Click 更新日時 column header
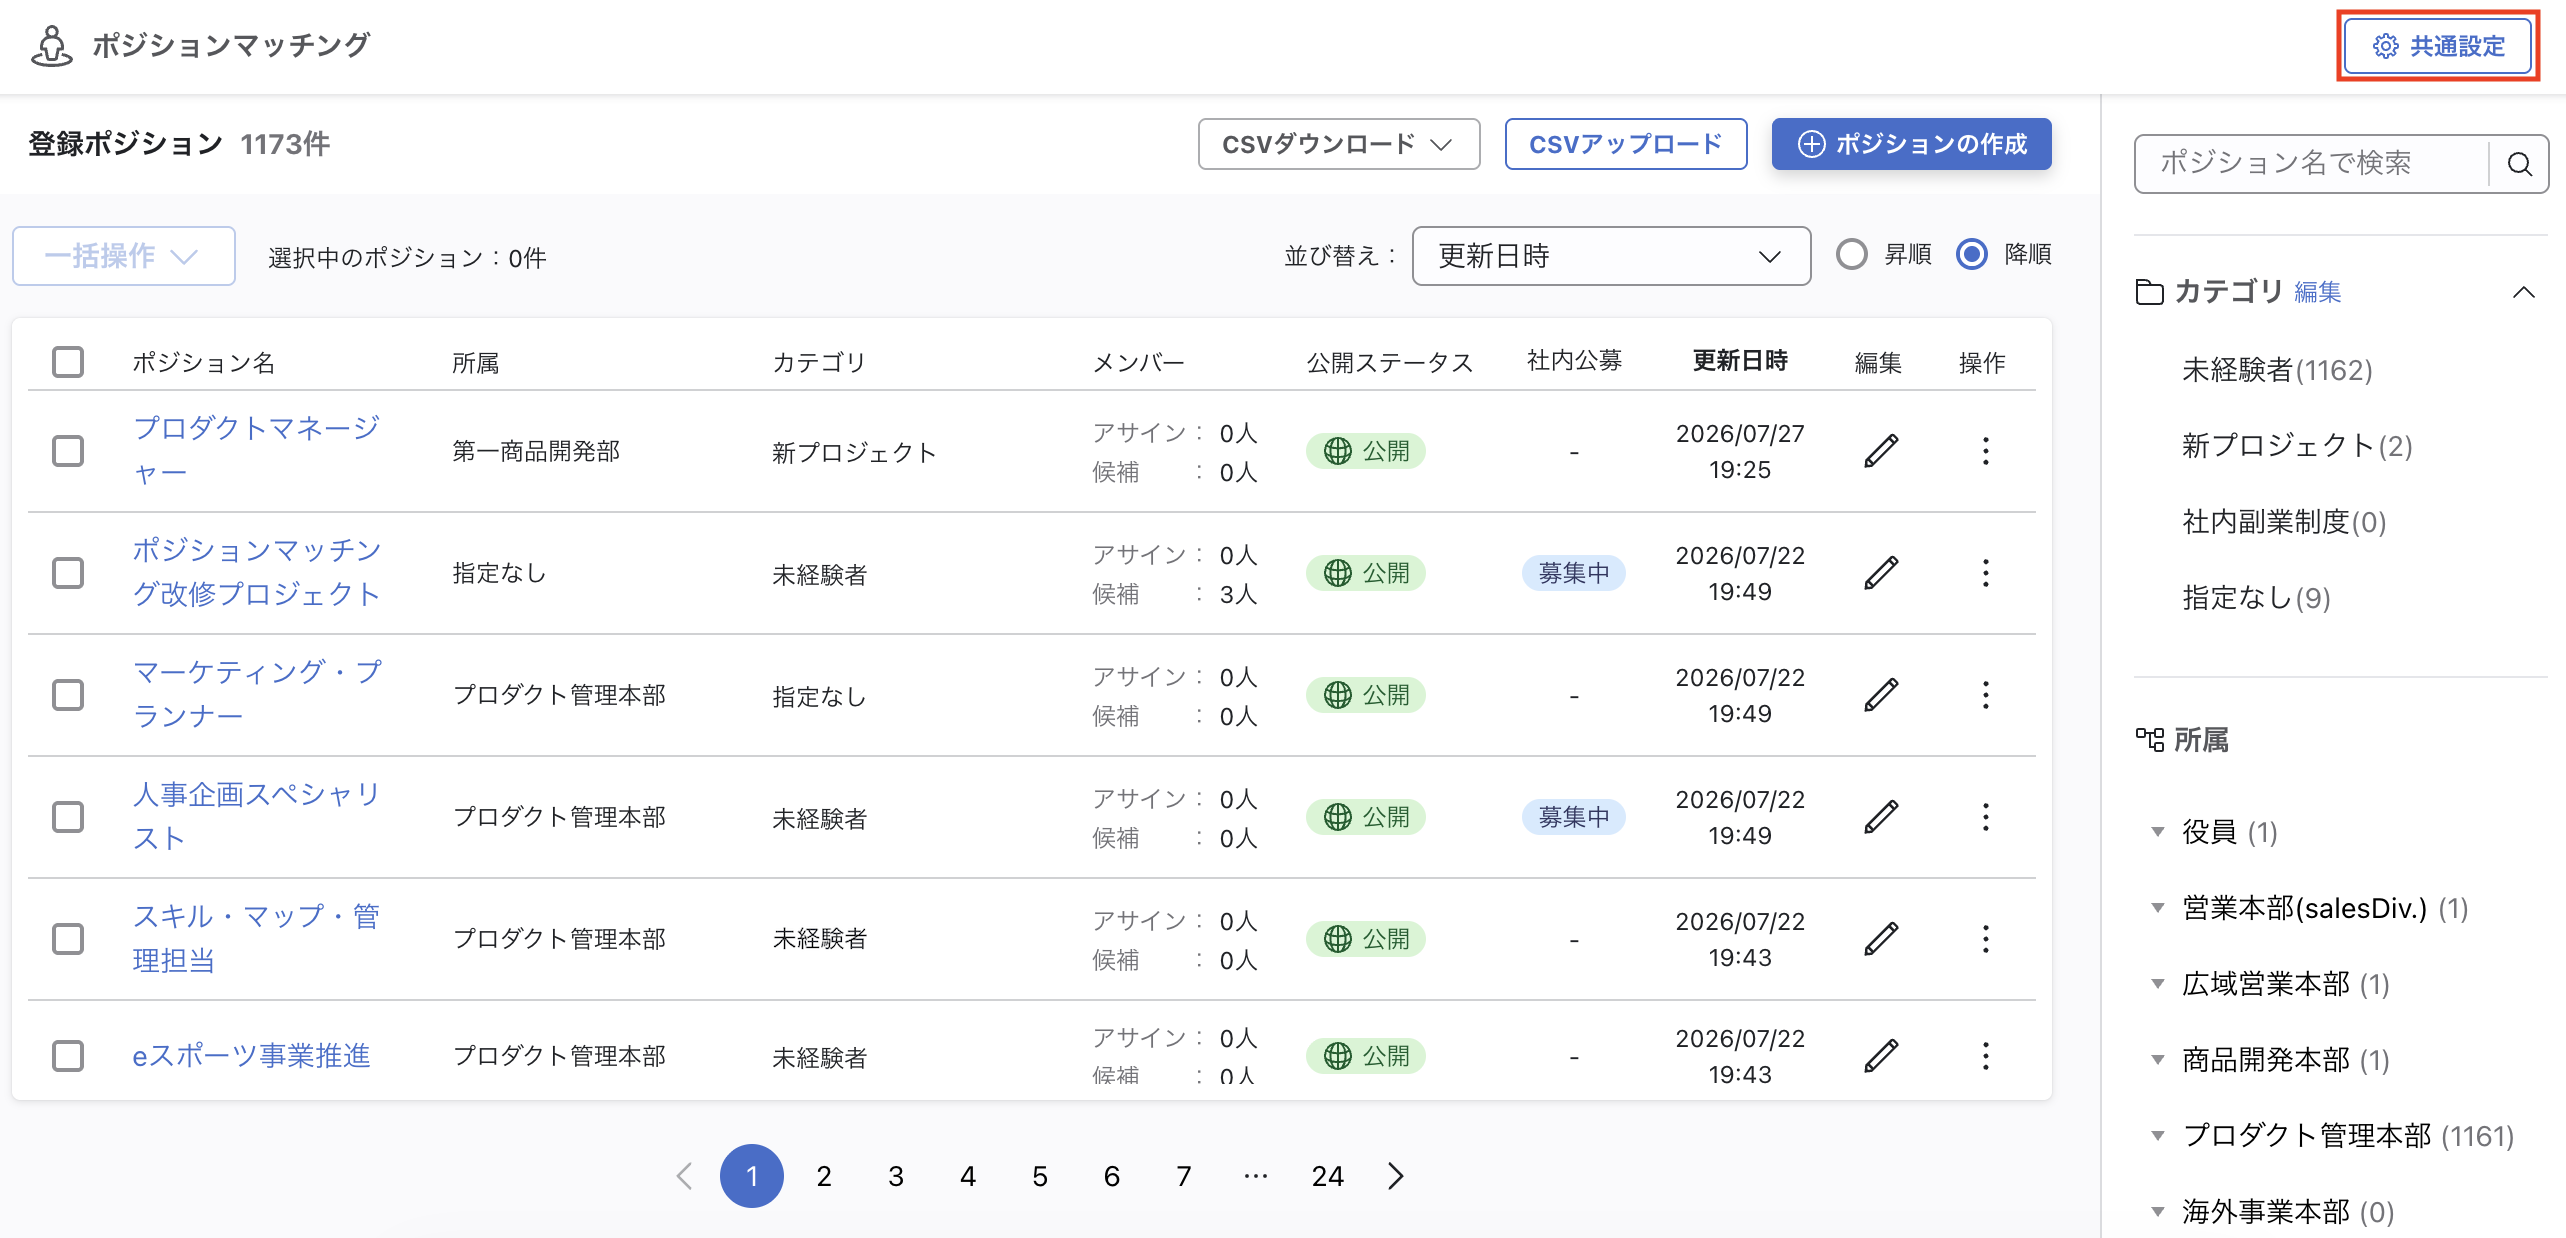Image resolution: width=2566 pixels, height=1238 pixels. click(x=1740, y=361)
